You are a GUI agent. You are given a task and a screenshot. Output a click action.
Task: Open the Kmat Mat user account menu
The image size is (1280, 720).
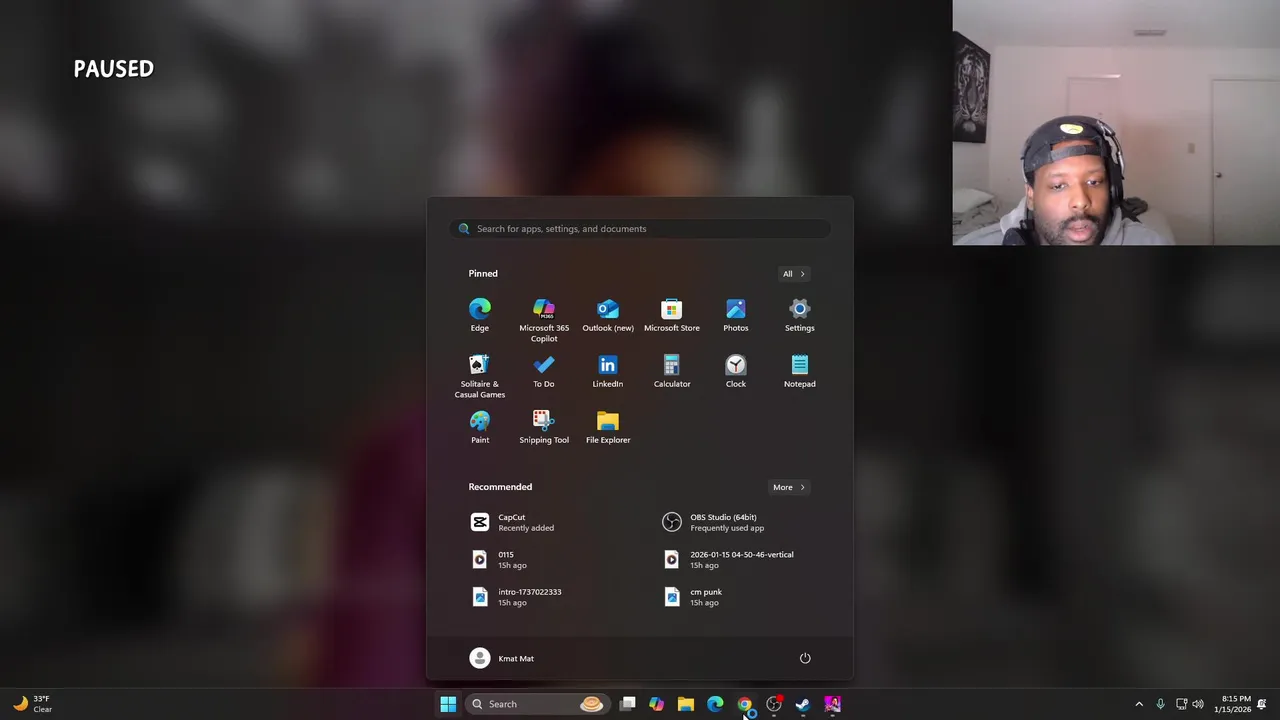click(x=502, y=658)
